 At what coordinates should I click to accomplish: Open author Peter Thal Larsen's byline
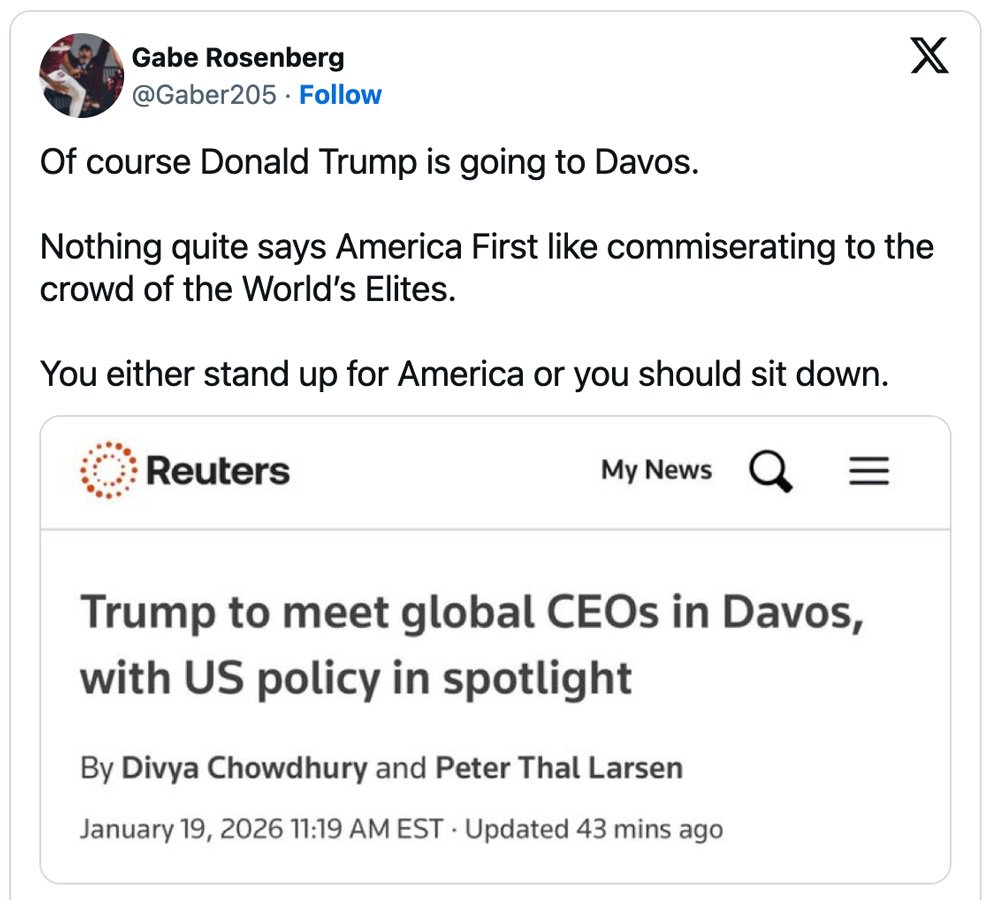click(x=558, y=768)
